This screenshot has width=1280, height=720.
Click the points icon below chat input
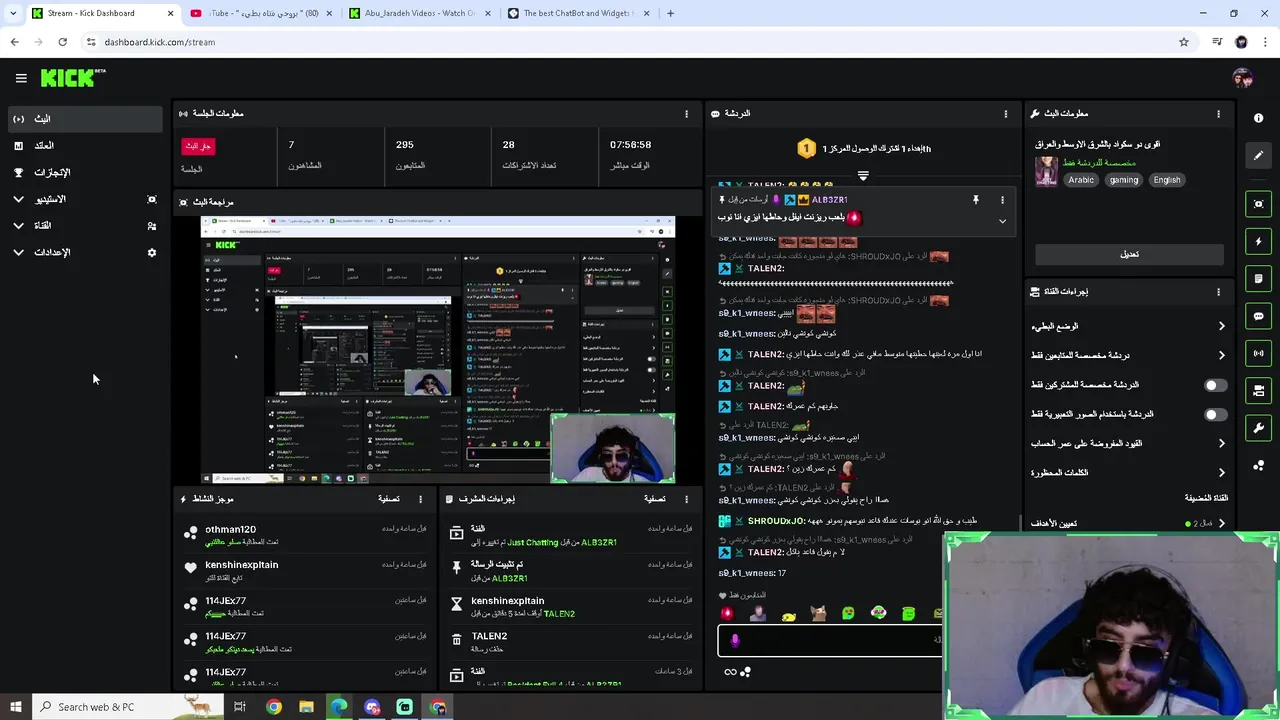point(745,672)
